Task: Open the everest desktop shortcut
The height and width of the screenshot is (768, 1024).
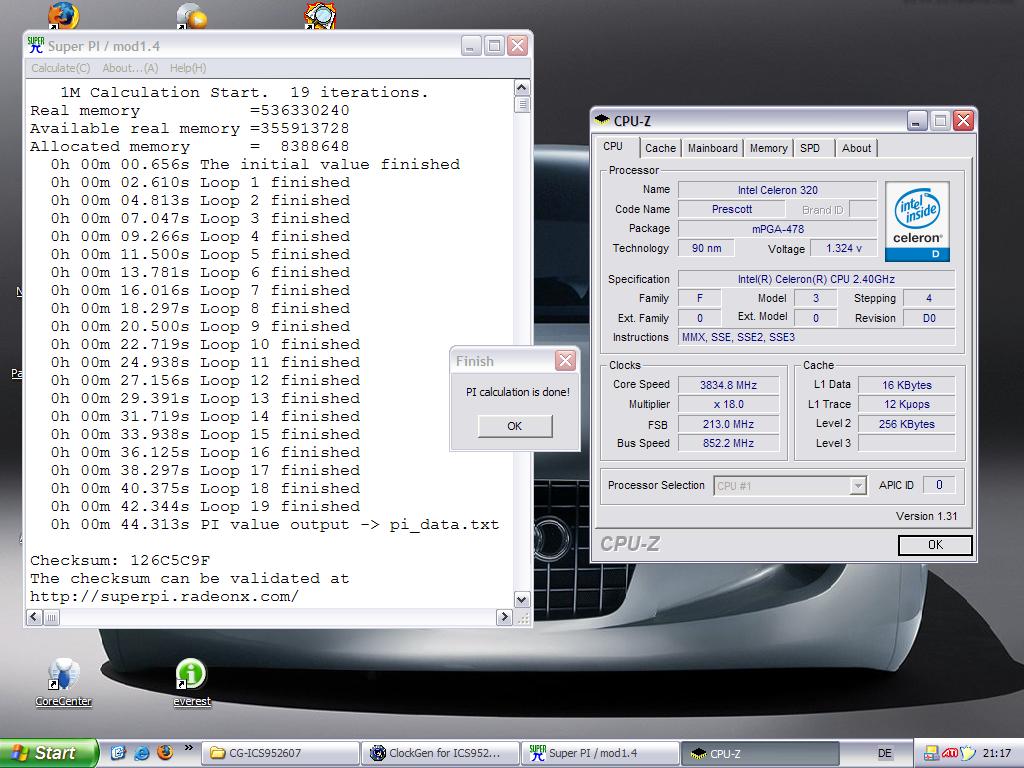Action: (192, 682)
